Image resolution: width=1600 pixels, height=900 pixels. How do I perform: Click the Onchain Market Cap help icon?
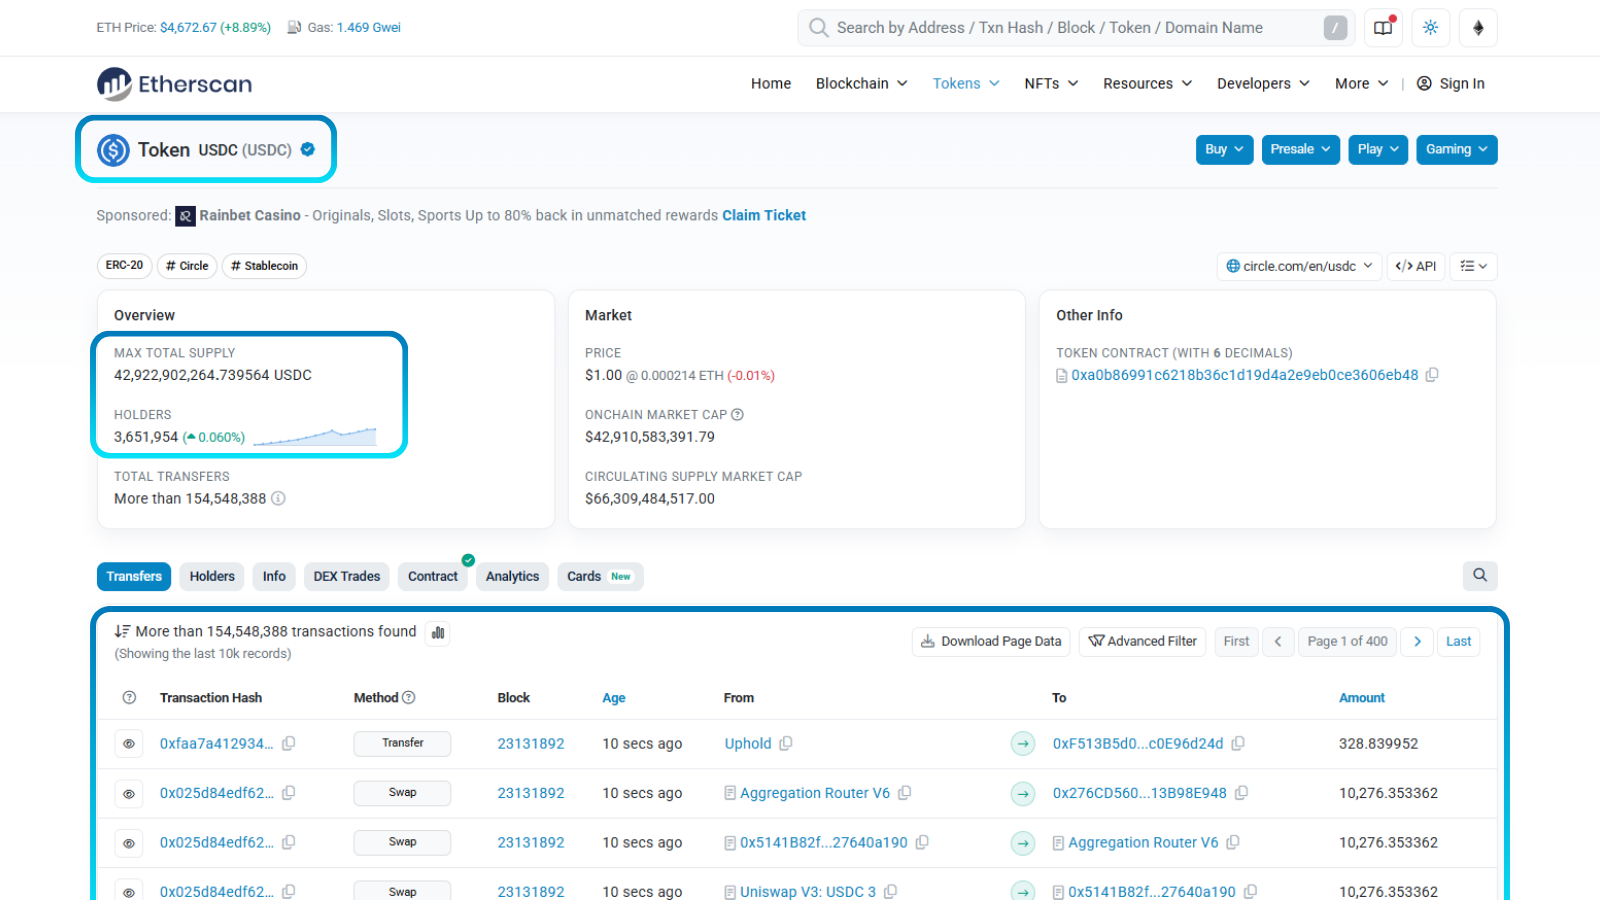pyautogui.click(x=737, y=415)
